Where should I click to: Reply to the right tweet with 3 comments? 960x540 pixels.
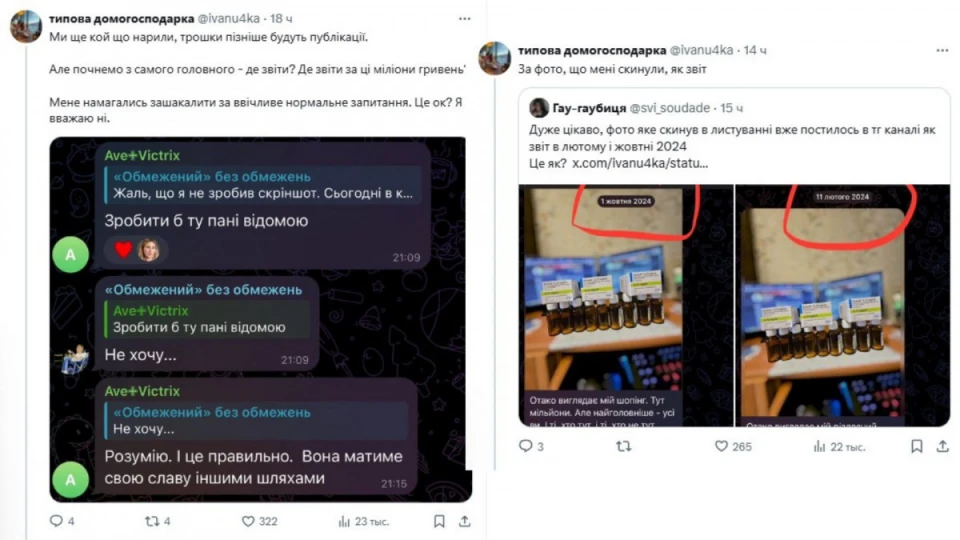[x=525, y=446]
